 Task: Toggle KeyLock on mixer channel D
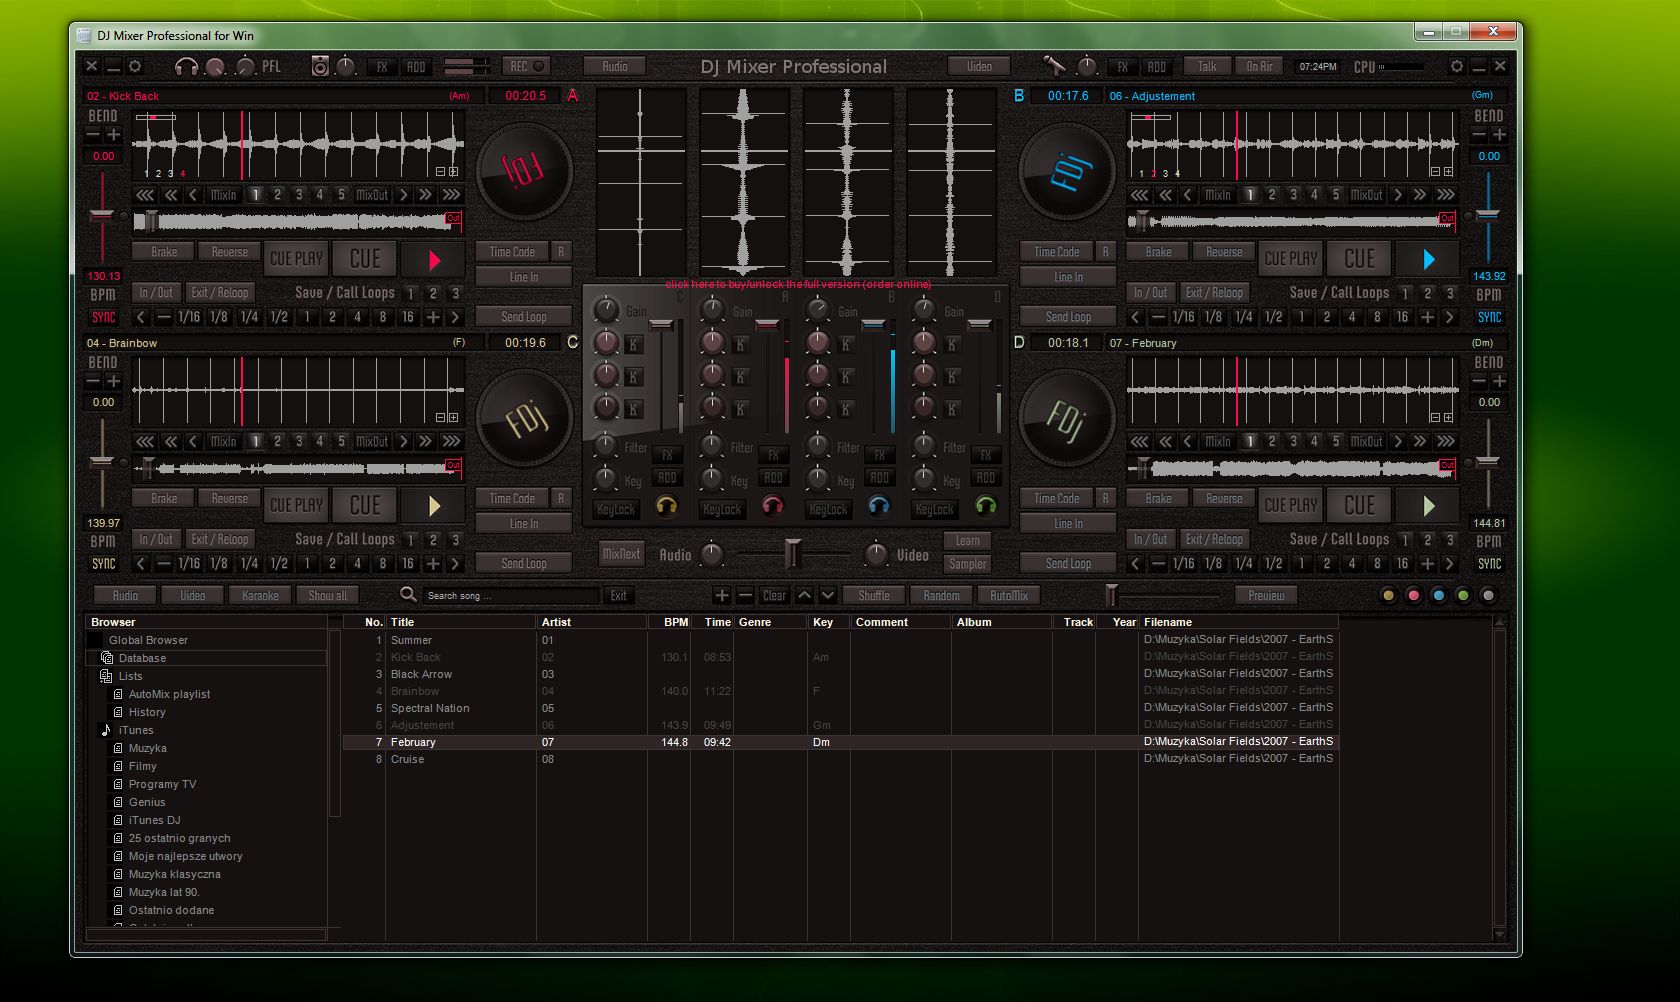point(934,509)
